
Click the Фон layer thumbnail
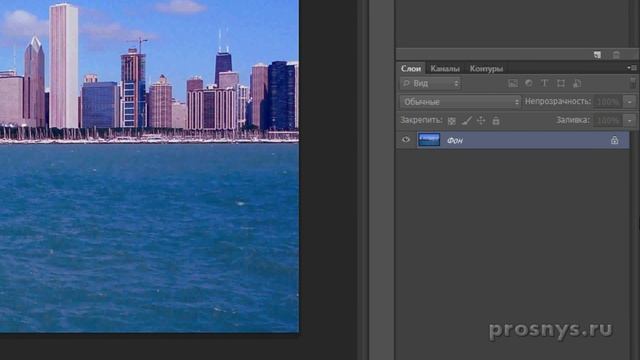click(429, 140)
